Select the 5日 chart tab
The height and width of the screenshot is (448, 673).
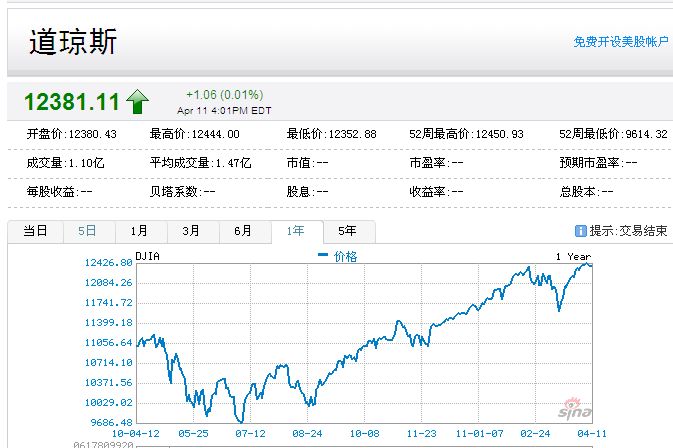coord(87,231)
